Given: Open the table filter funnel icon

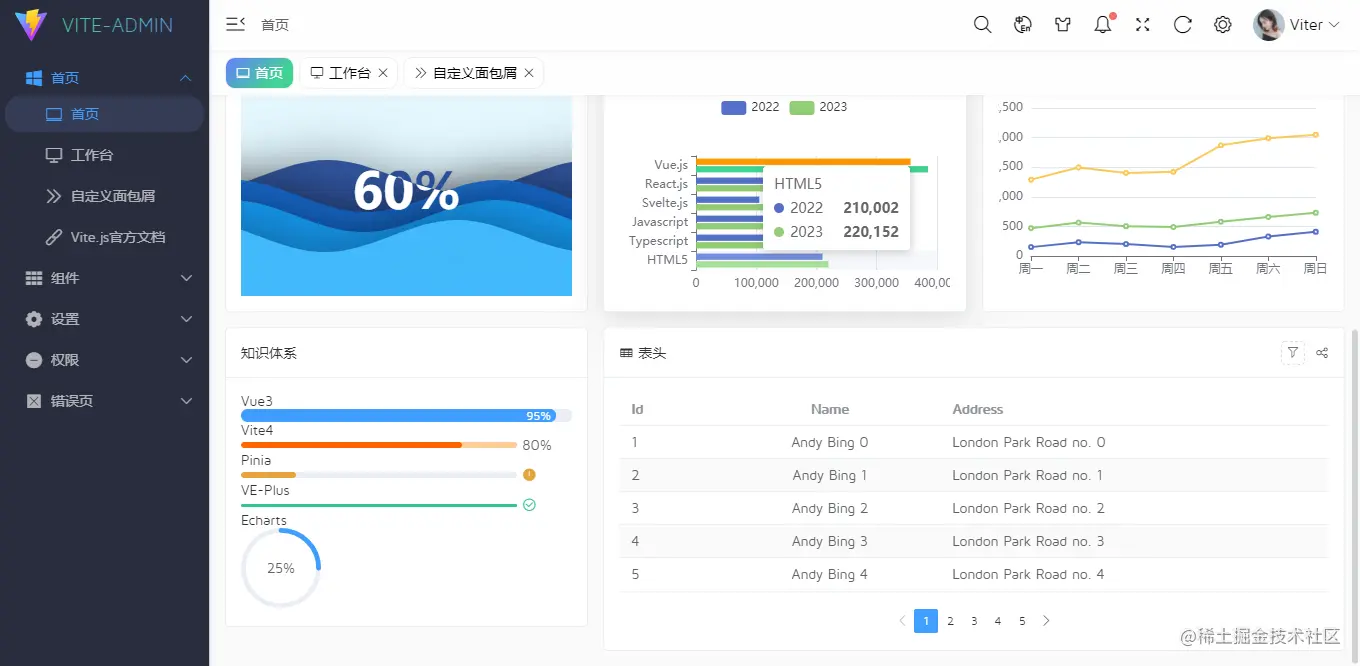Looking at the screenshot, I should point(1292,352).
